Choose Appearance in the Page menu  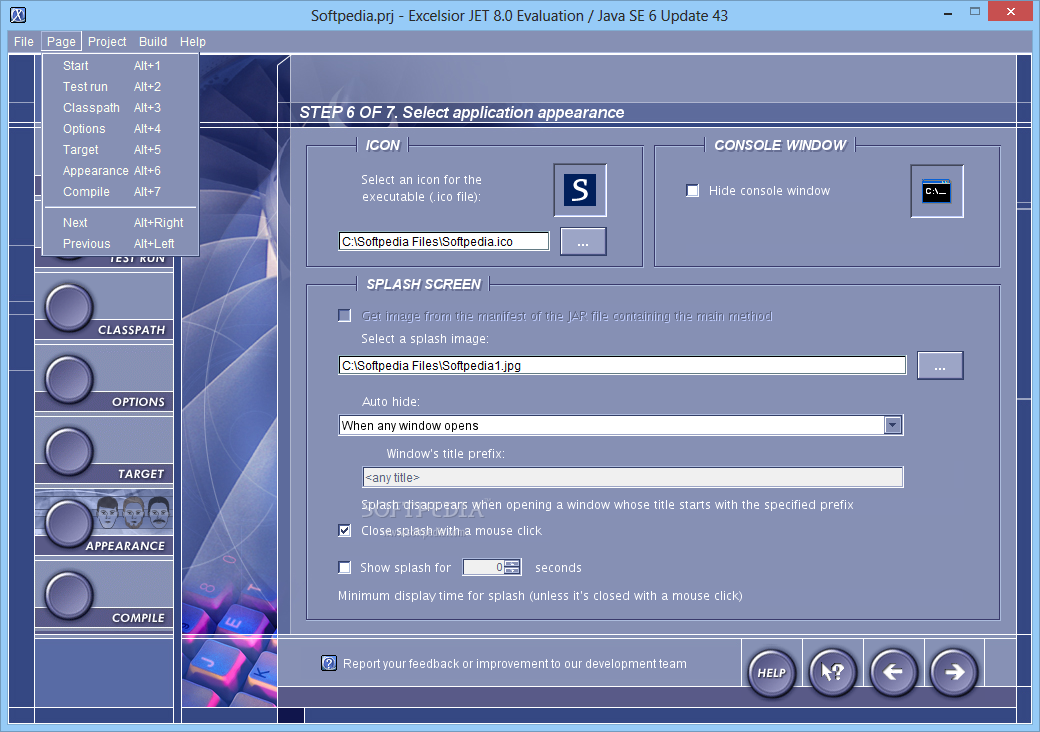click(x=120, y=170)
